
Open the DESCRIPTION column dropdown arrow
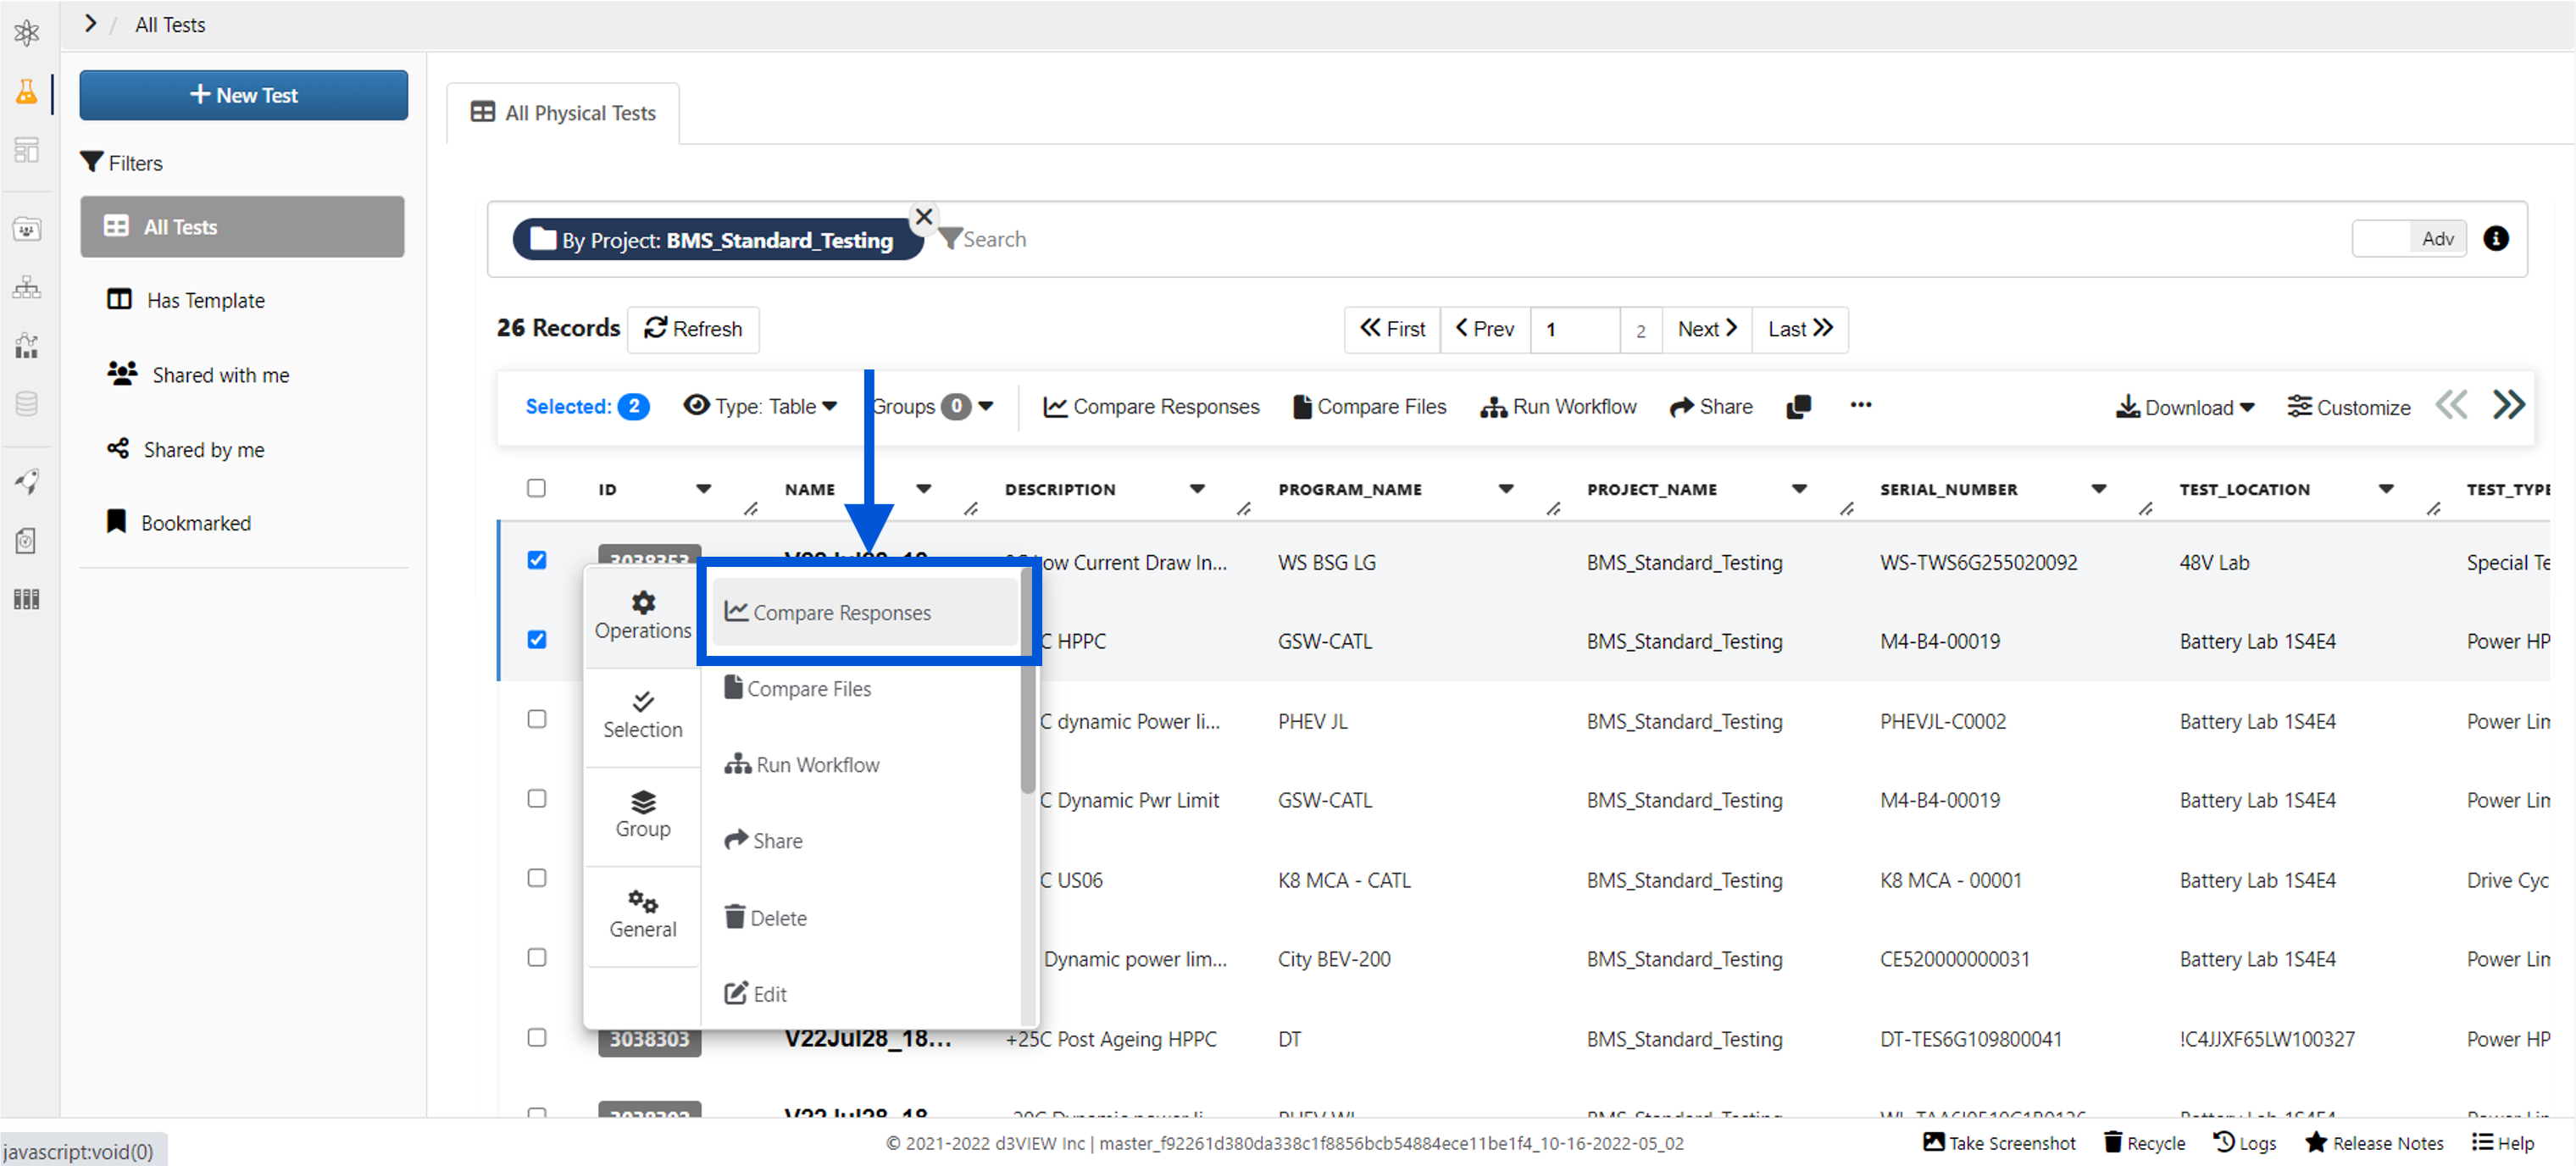coord(1197,489)
